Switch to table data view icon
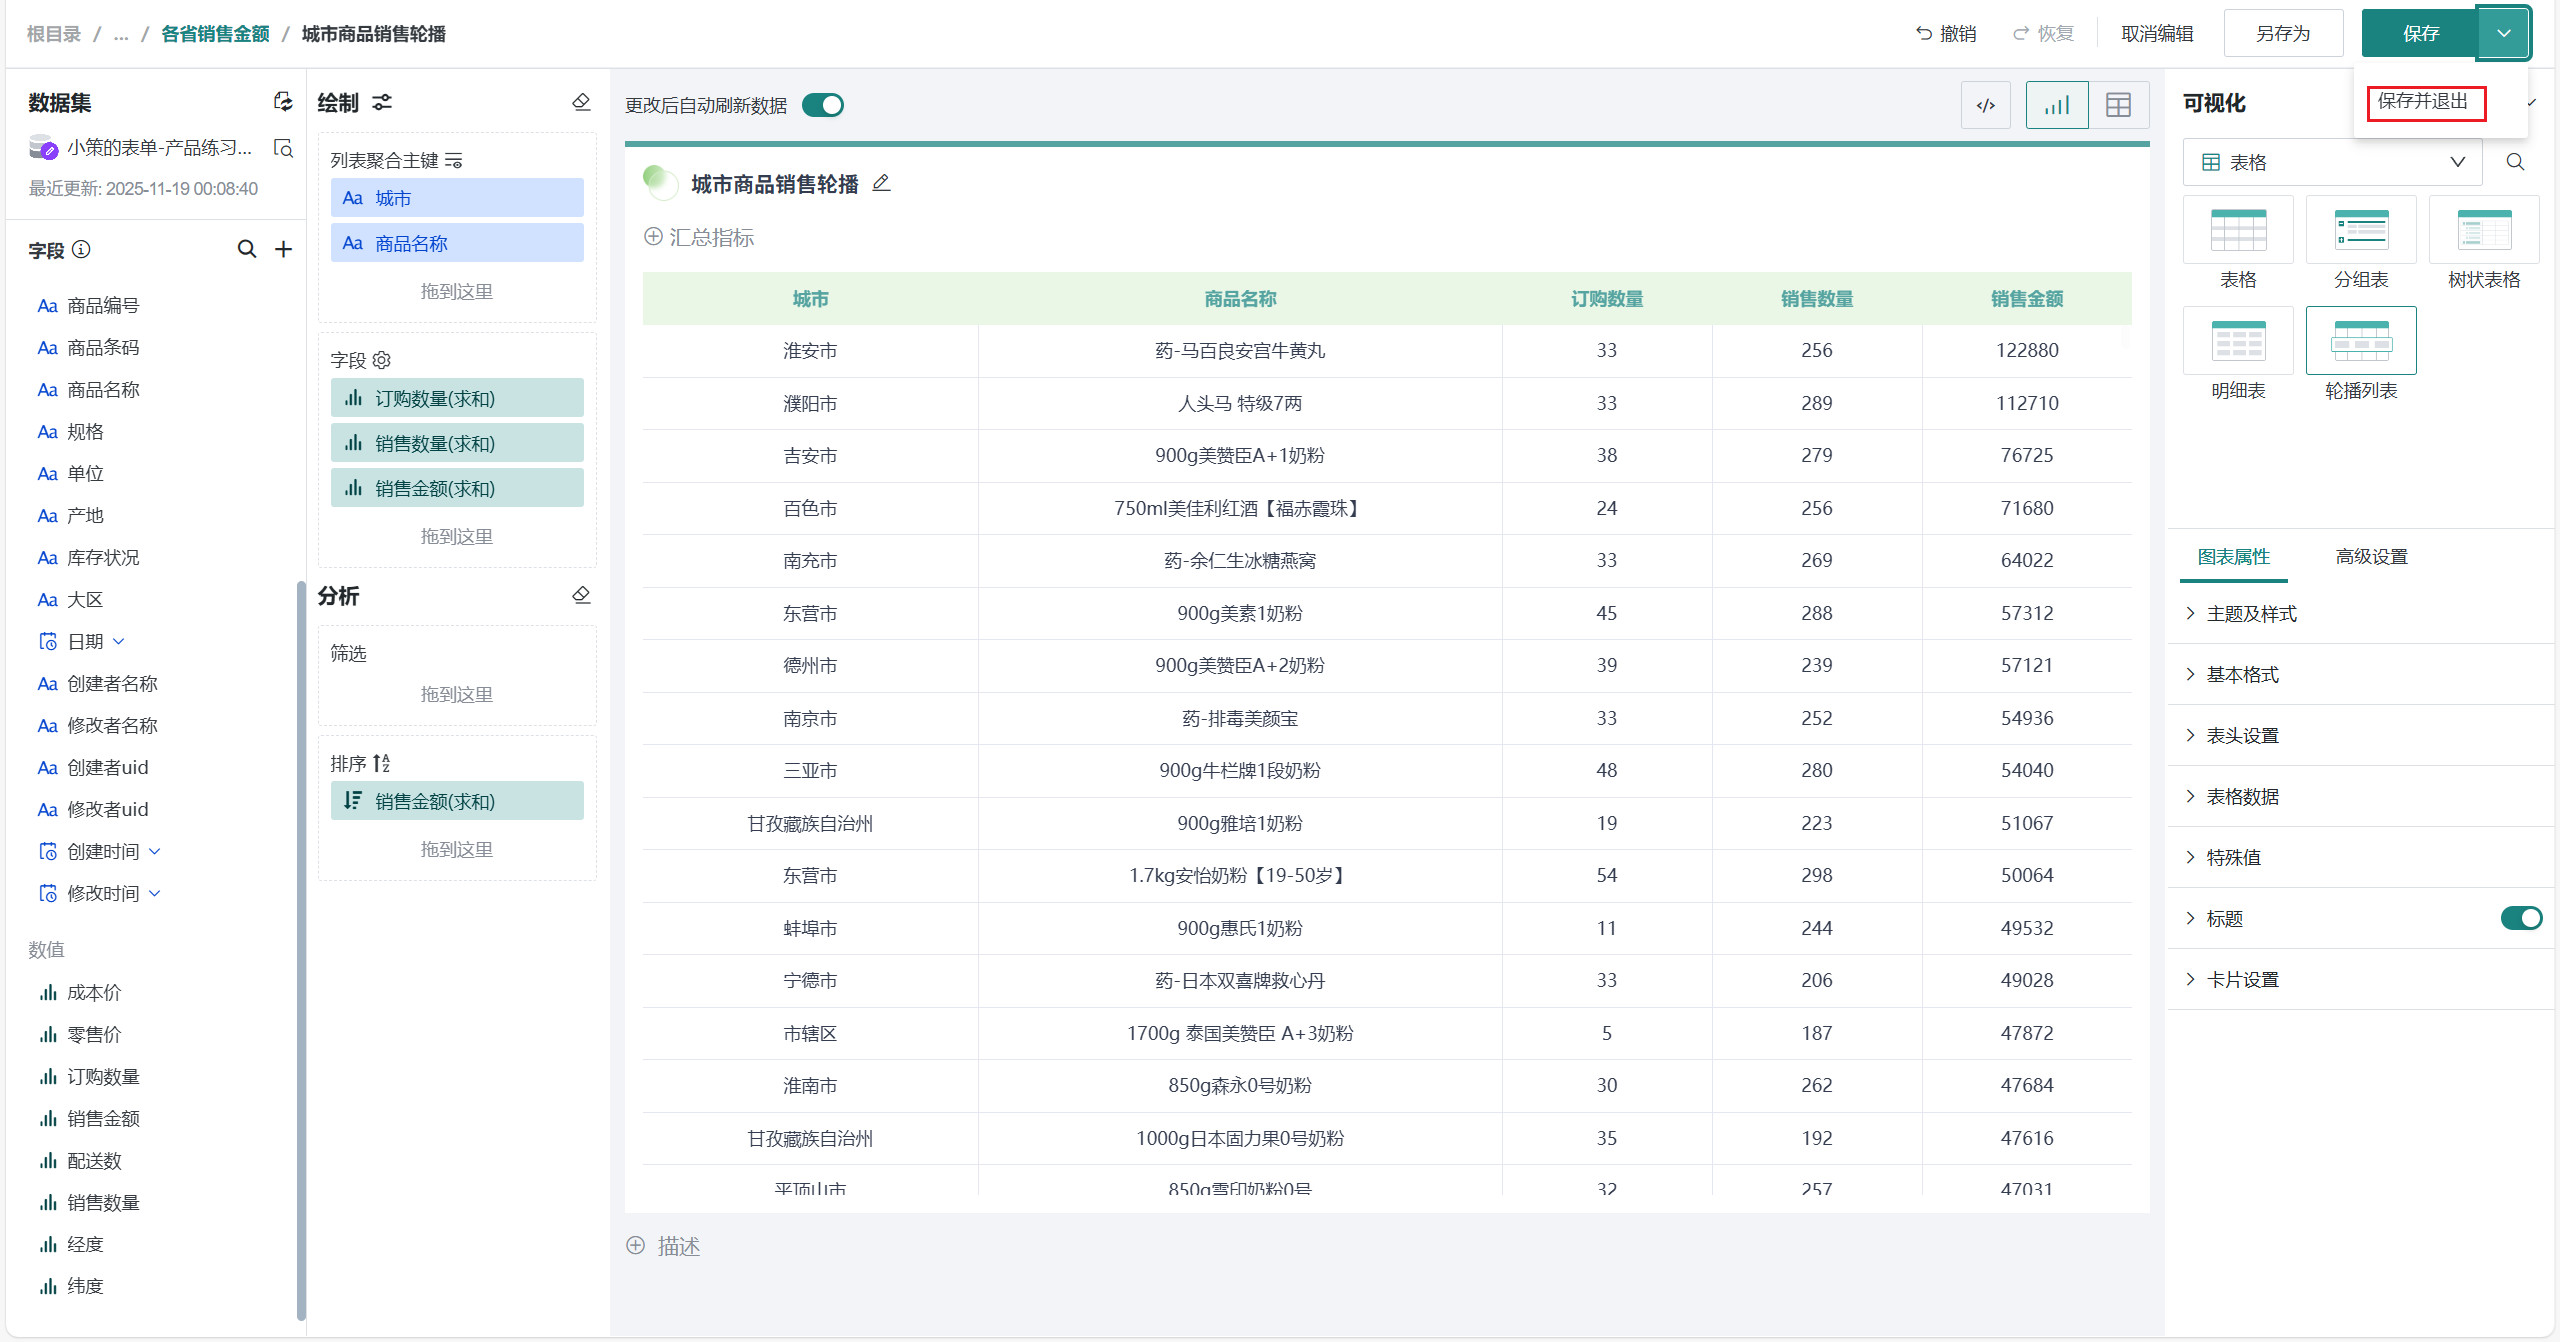Image resolution: width=2560 pixels, height=1342 pixels. (2118, 105)
